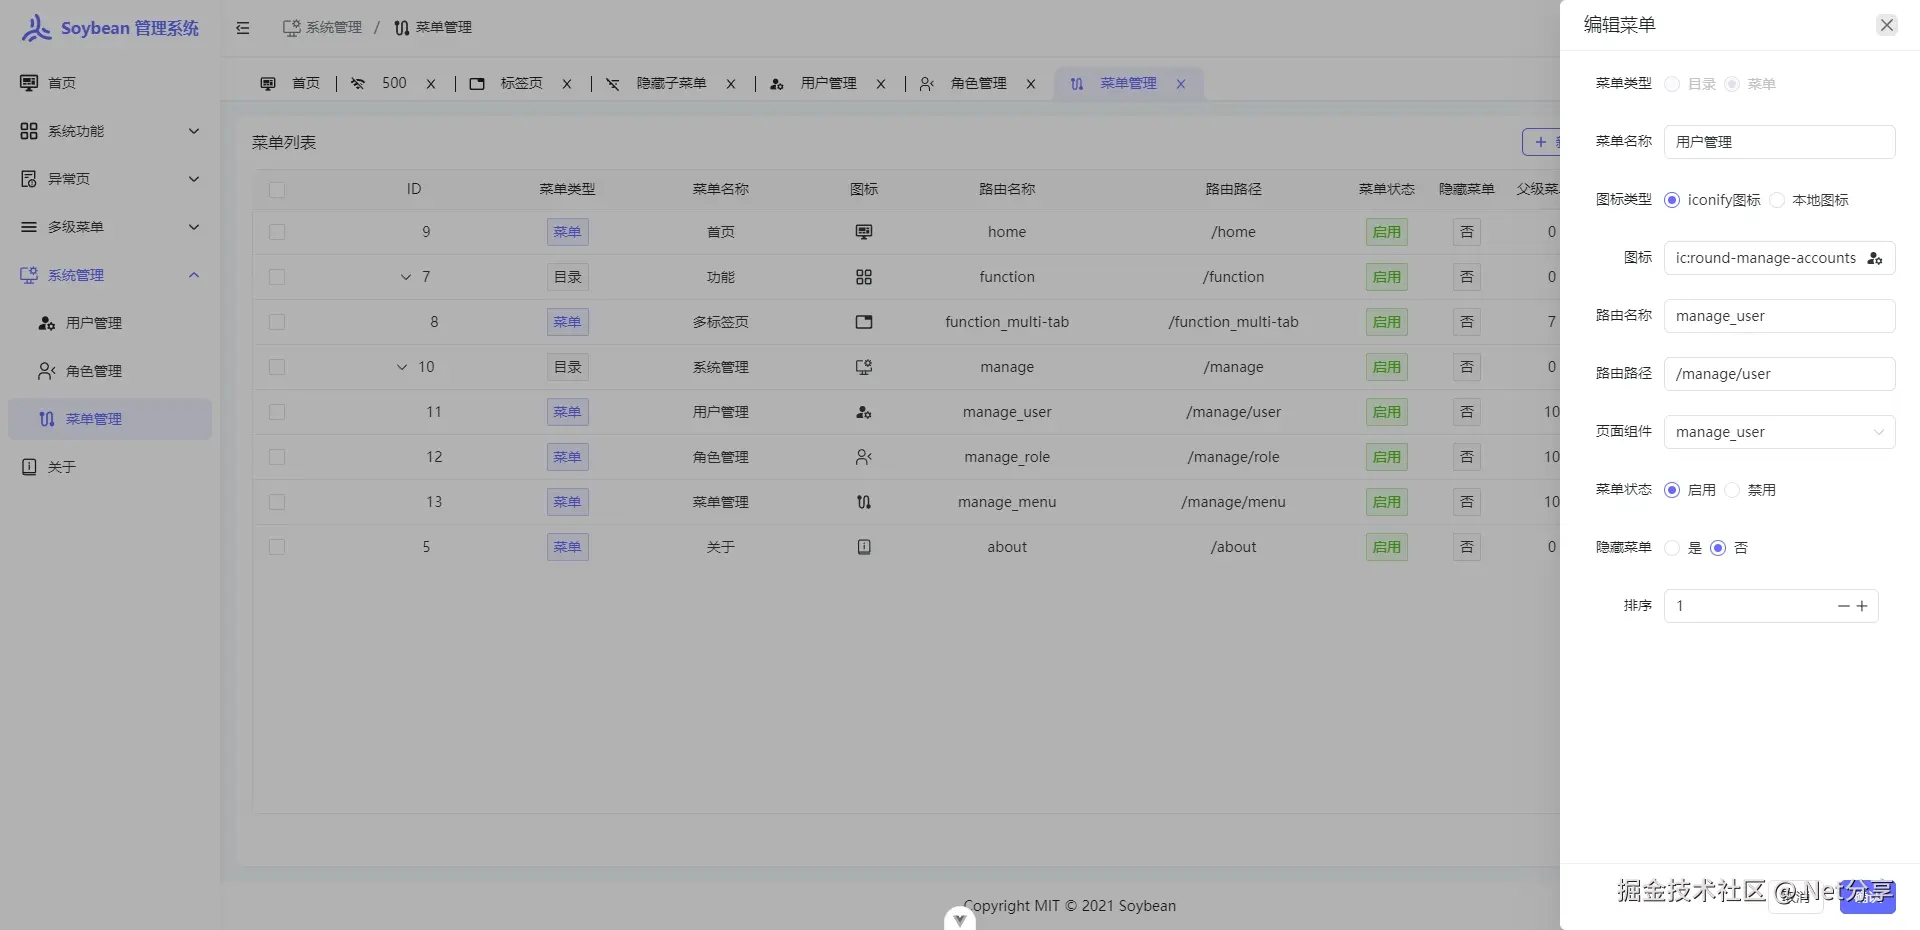
Task: Click icon preview in the 图标 field
Action: point(1875,258)
